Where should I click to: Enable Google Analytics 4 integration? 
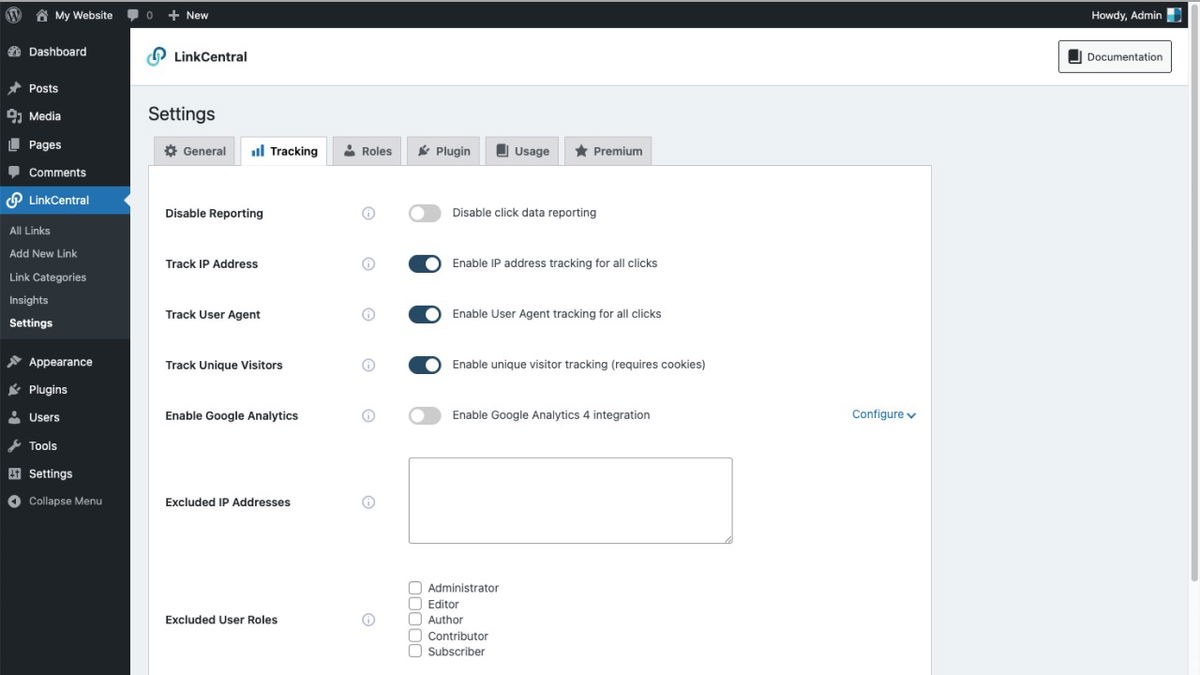[424, 415]
